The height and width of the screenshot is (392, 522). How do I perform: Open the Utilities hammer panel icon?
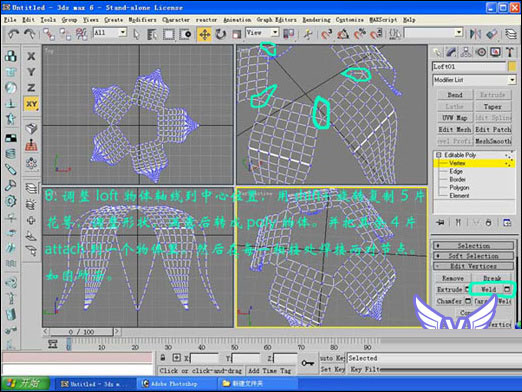pyautogui.click(x=510, y=52)
